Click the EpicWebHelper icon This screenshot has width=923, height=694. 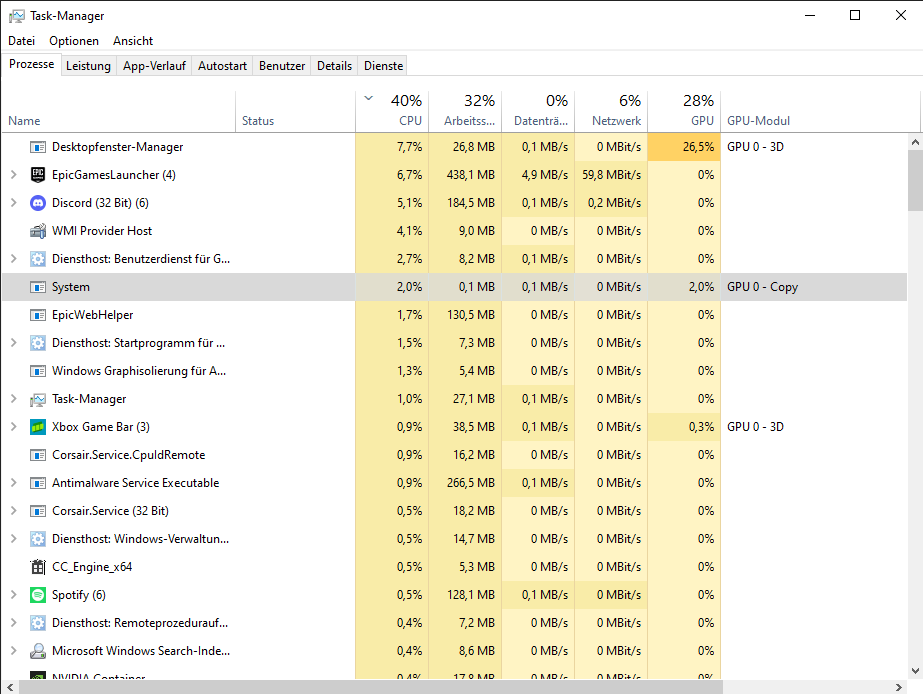(x=38, y=315)
